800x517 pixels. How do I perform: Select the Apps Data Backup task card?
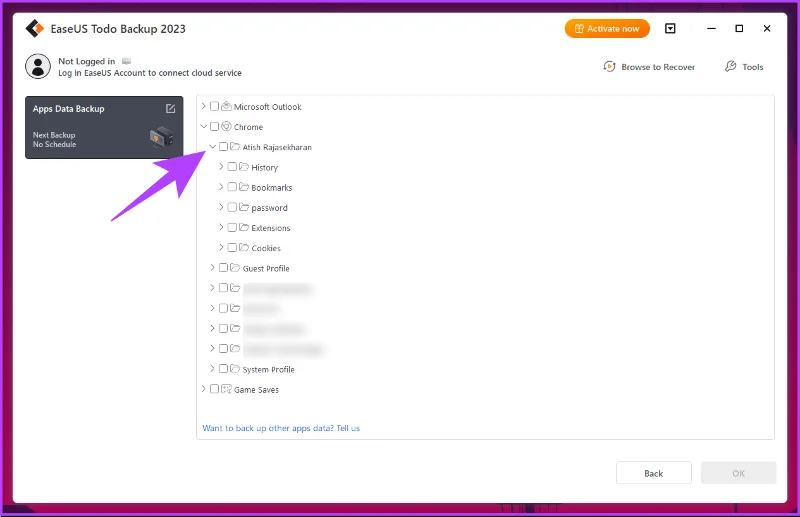click(104, 127)
